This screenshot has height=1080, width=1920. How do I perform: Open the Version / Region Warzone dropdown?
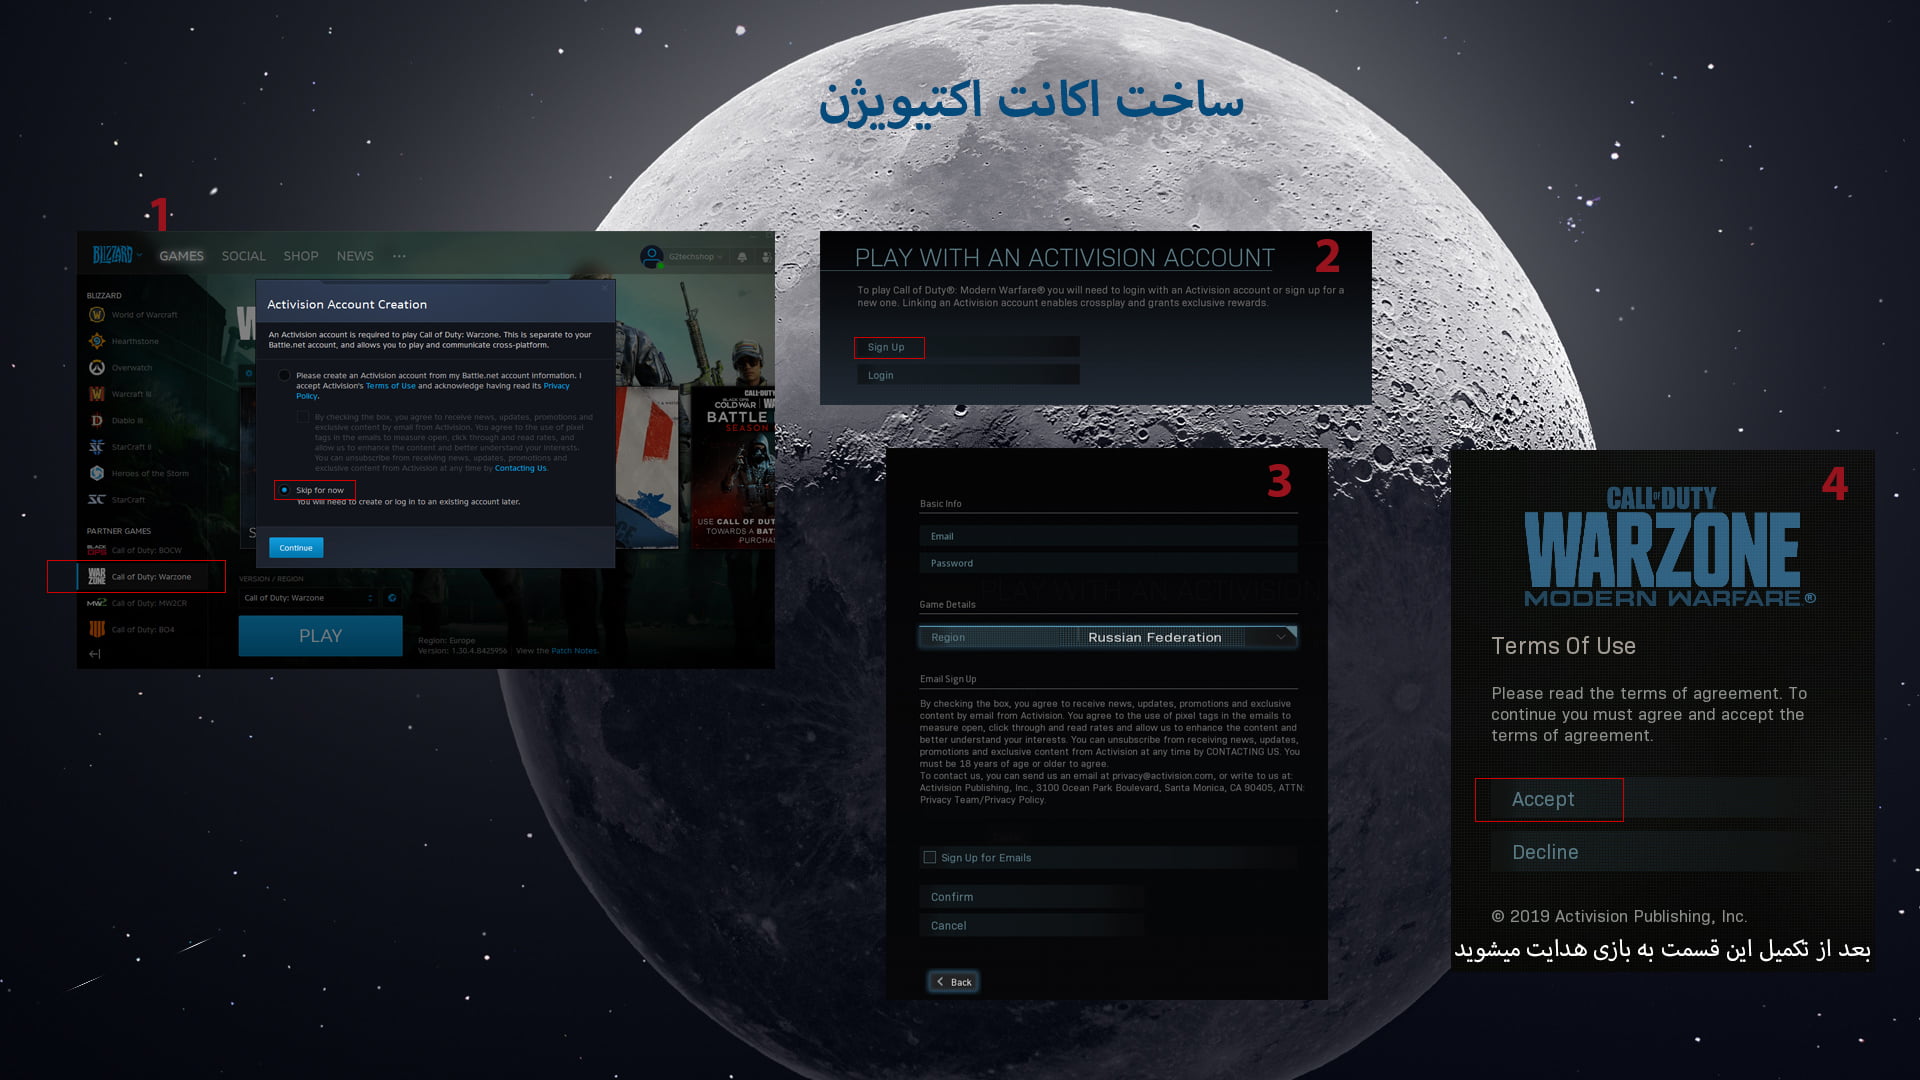[308, 598]
